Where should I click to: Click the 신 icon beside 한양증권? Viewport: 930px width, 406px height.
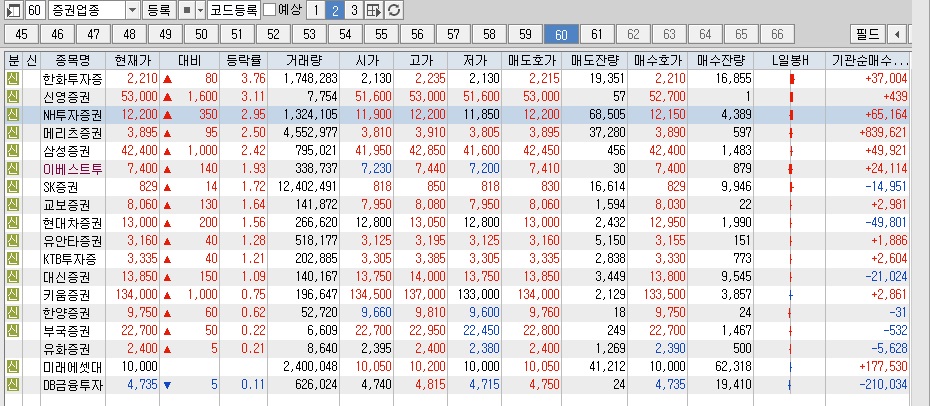[x=14, y=312]
